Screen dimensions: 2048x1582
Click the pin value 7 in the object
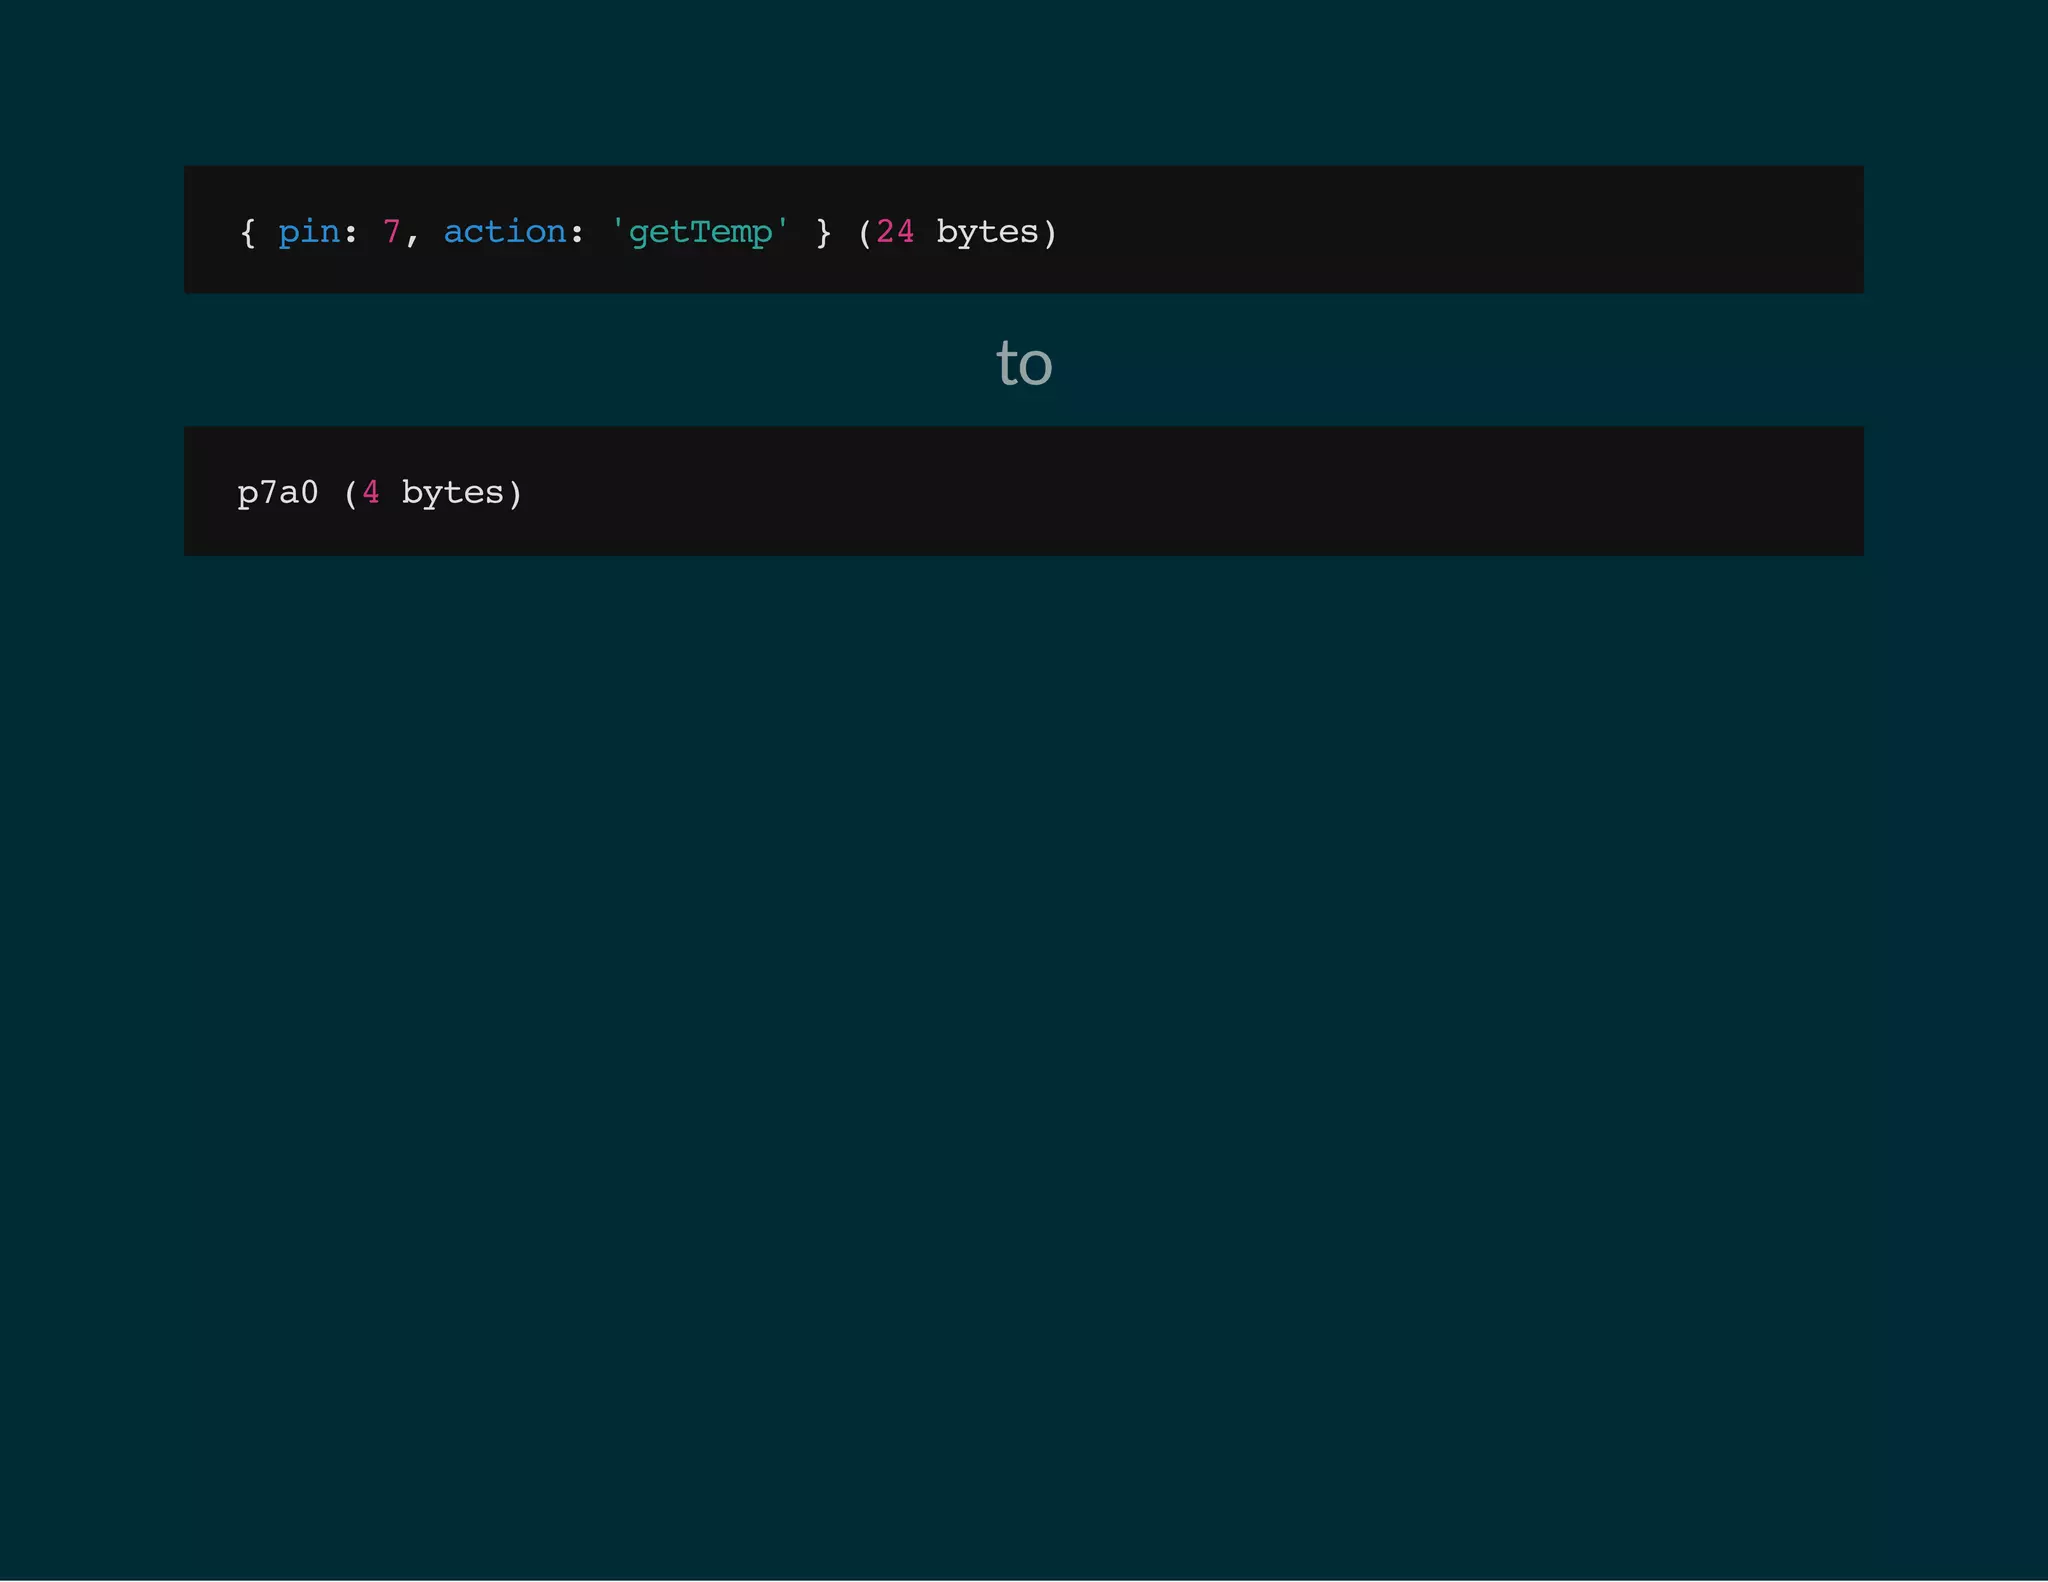click(391, 232)
